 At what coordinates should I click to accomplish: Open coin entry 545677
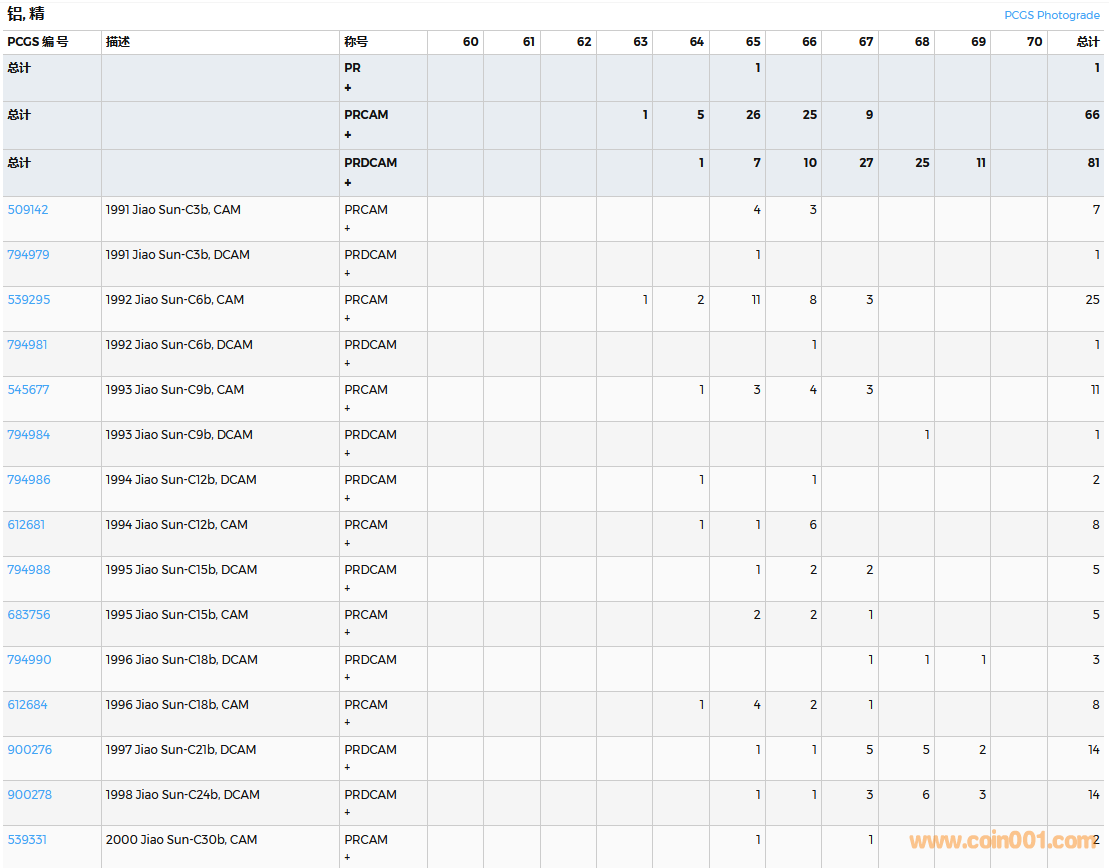click(x=28, y=390)
